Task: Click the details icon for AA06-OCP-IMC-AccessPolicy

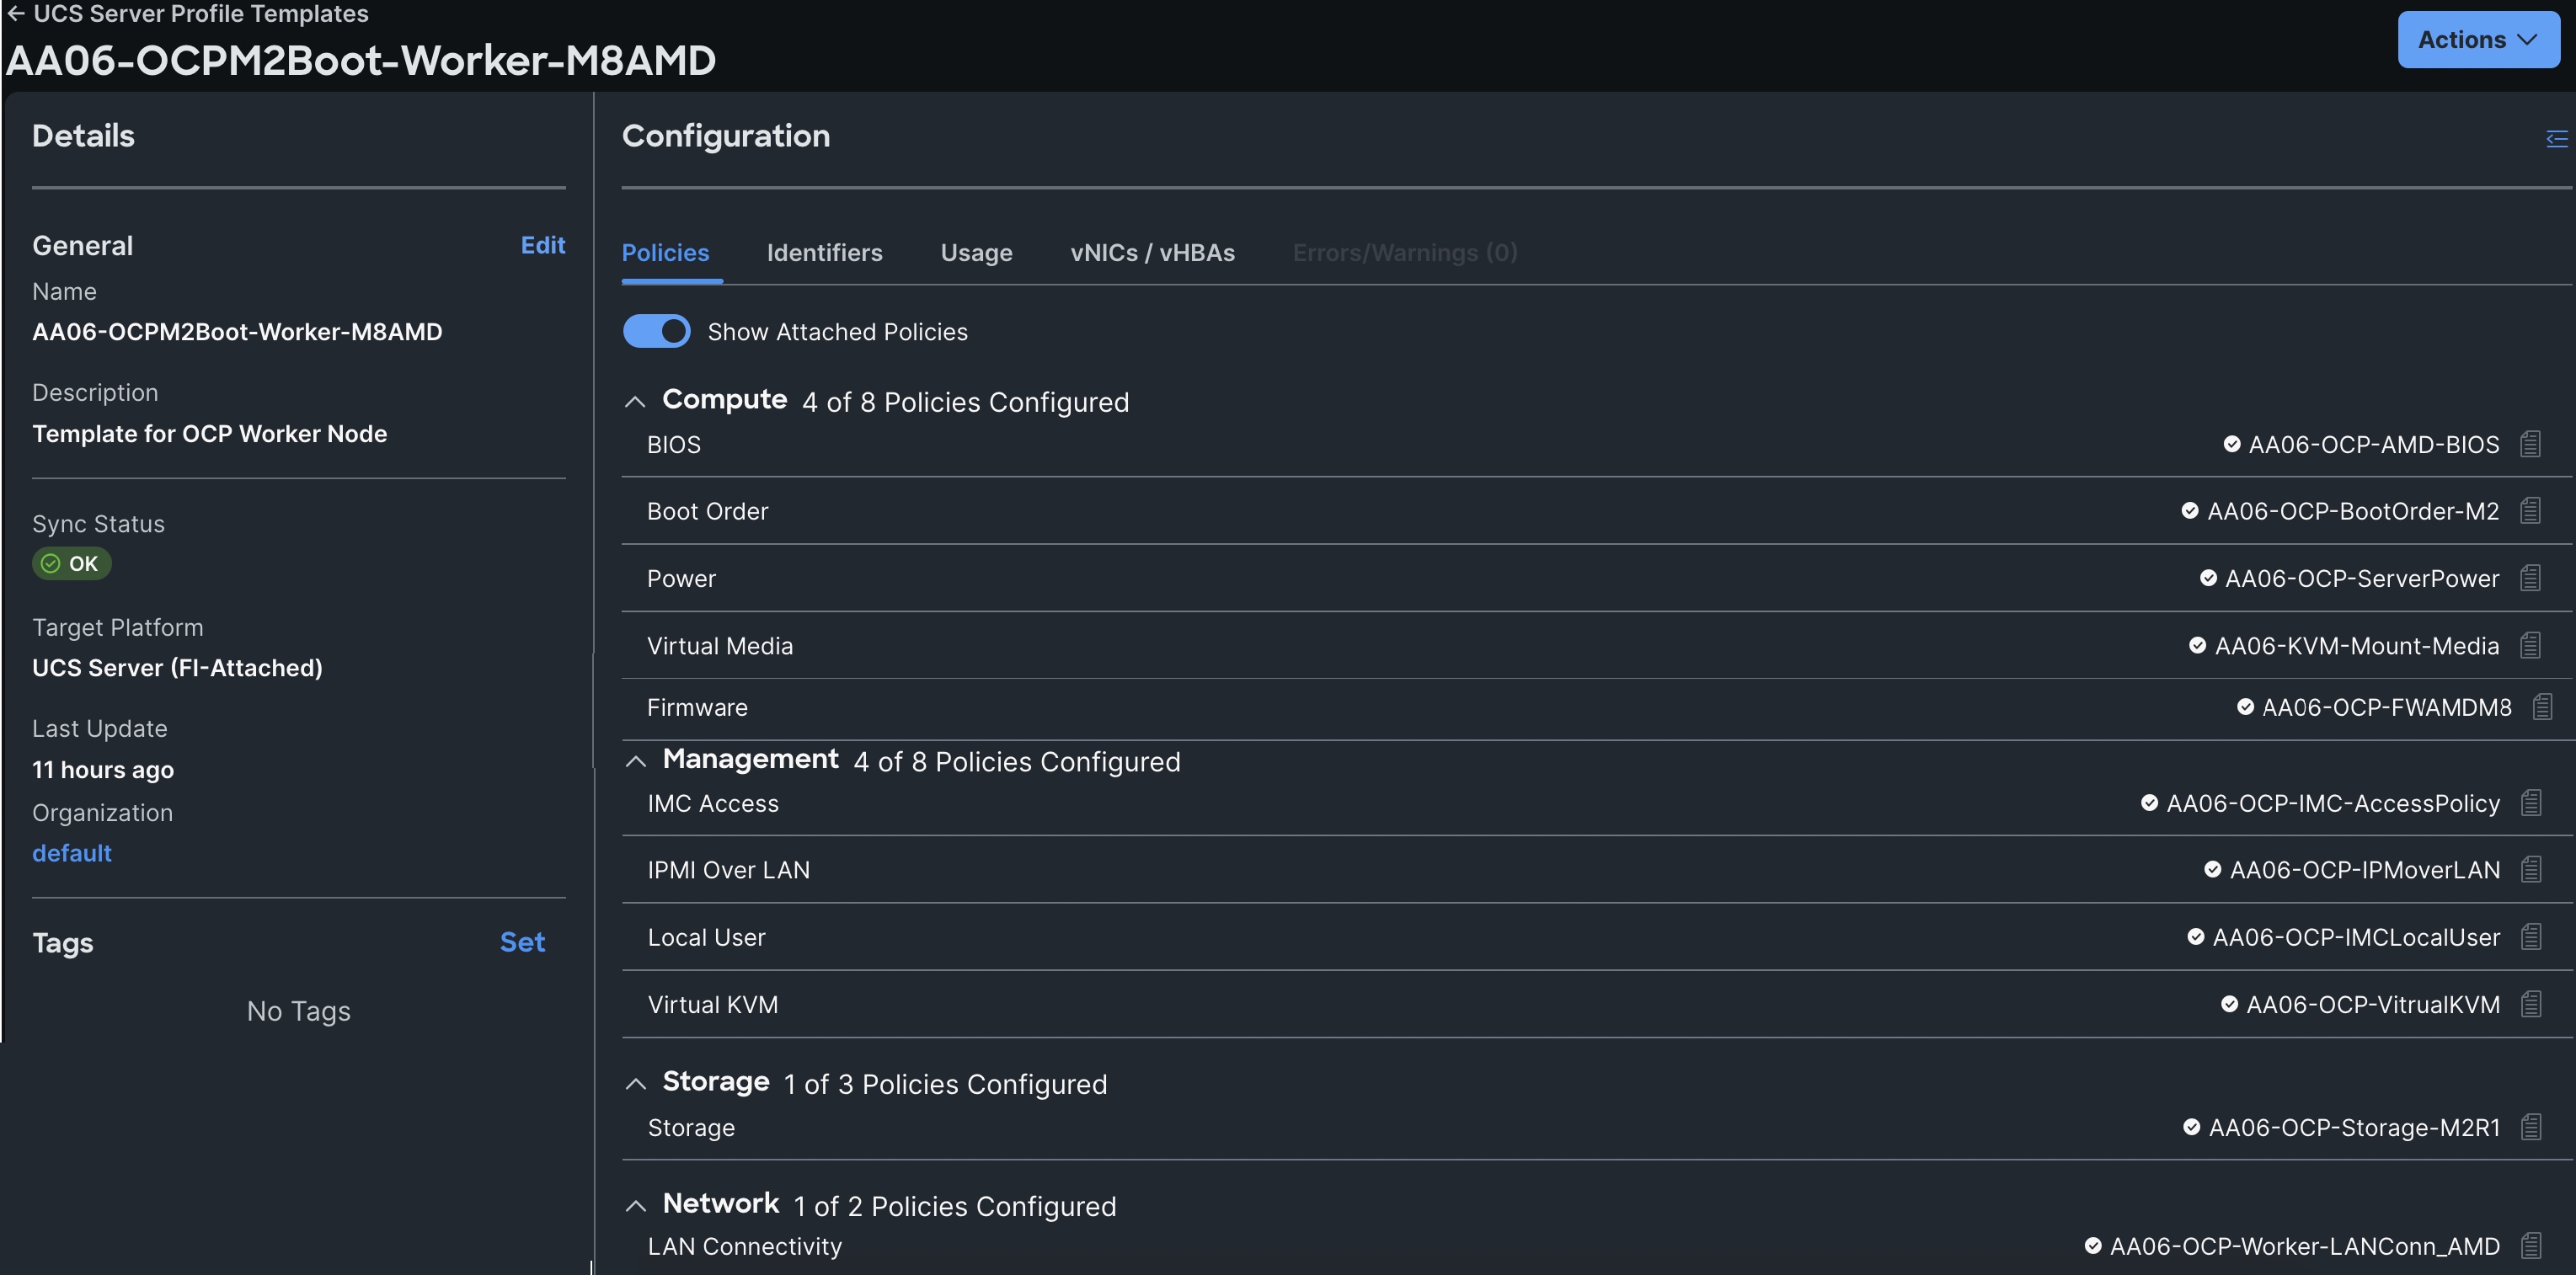Action: 2531,803
